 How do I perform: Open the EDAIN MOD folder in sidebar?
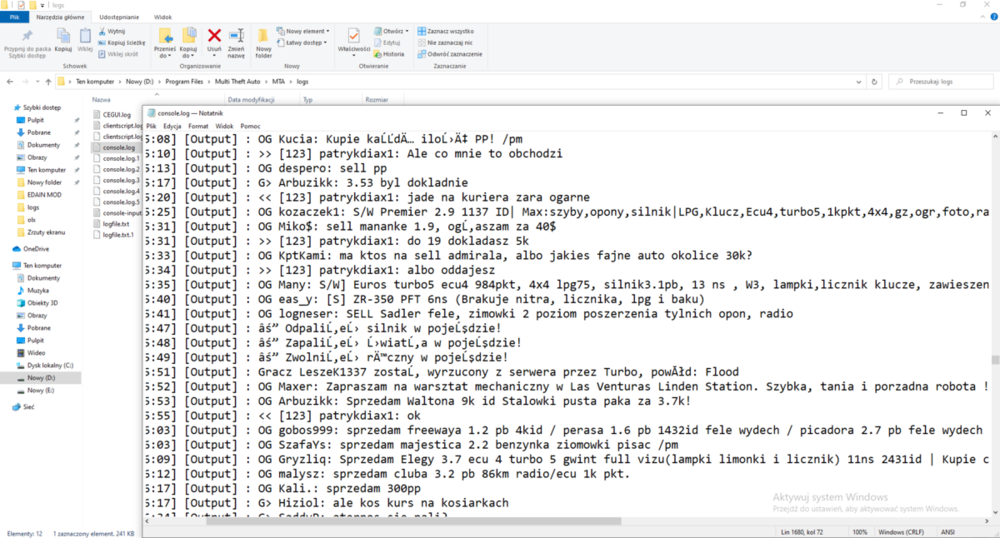pyautogui.click(x=39, y=195)
